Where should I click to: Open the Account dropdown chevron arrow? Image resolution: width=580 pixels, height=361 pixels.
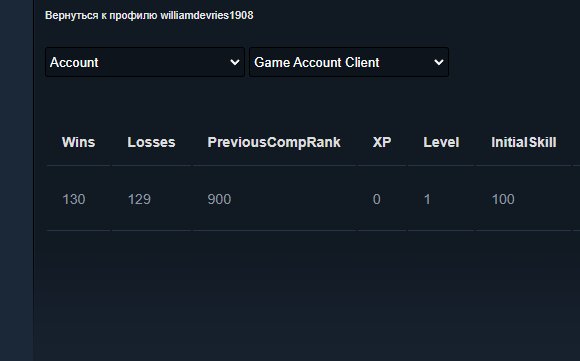pos(235,63)
